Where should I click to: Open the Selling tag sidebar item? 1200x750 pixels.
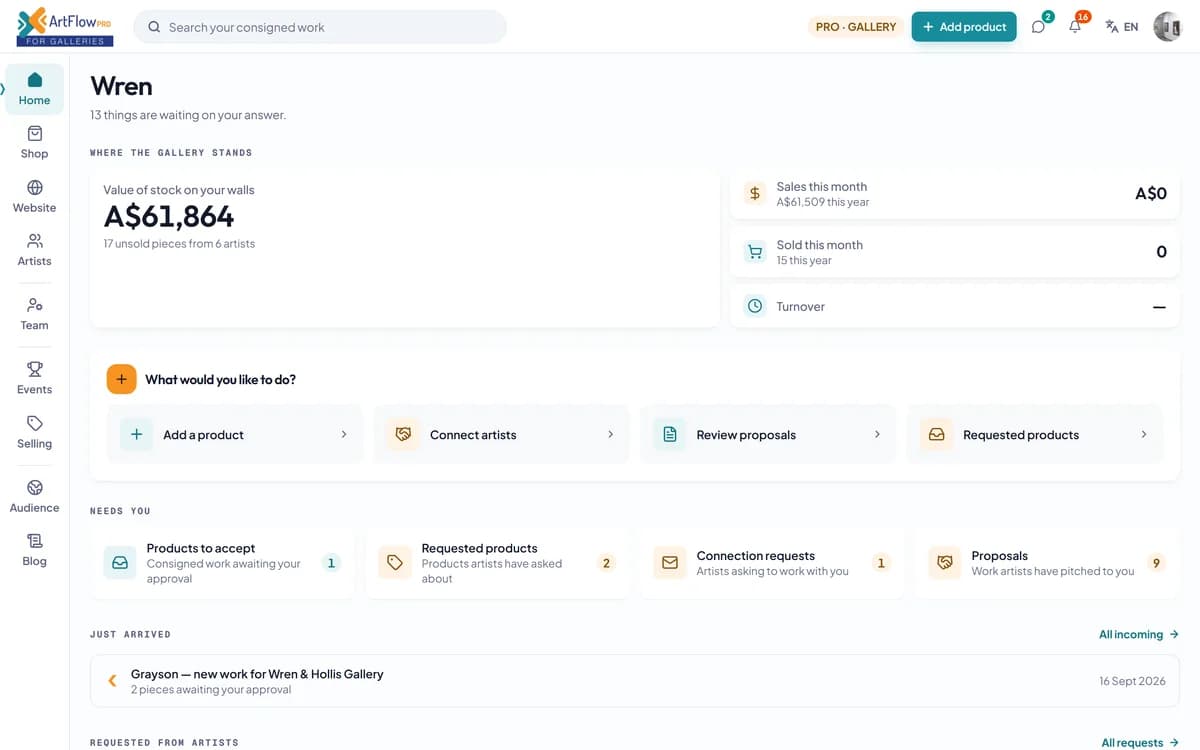pos(34,431)
